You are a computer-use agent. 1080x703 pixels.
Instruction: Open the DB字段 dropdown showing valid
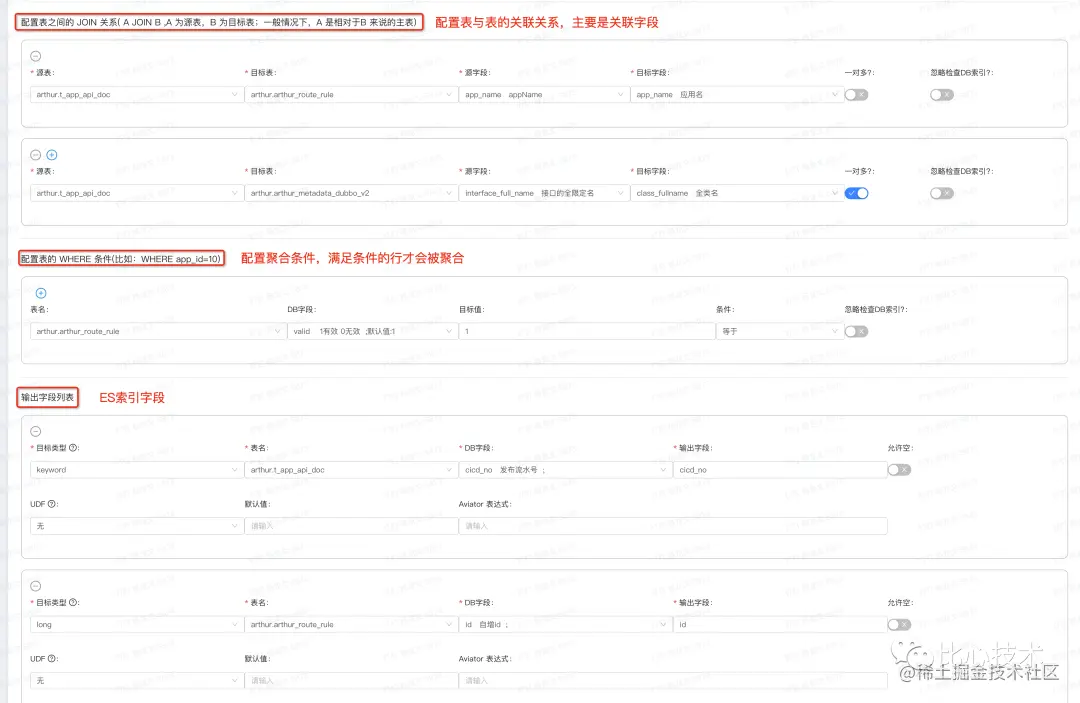click(372, 332)
